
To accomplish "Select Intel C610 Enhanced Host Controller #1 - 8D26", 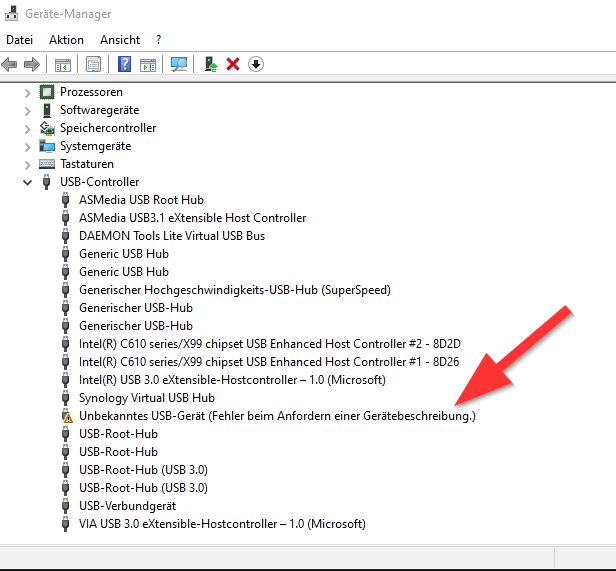I will pos(269,362).
